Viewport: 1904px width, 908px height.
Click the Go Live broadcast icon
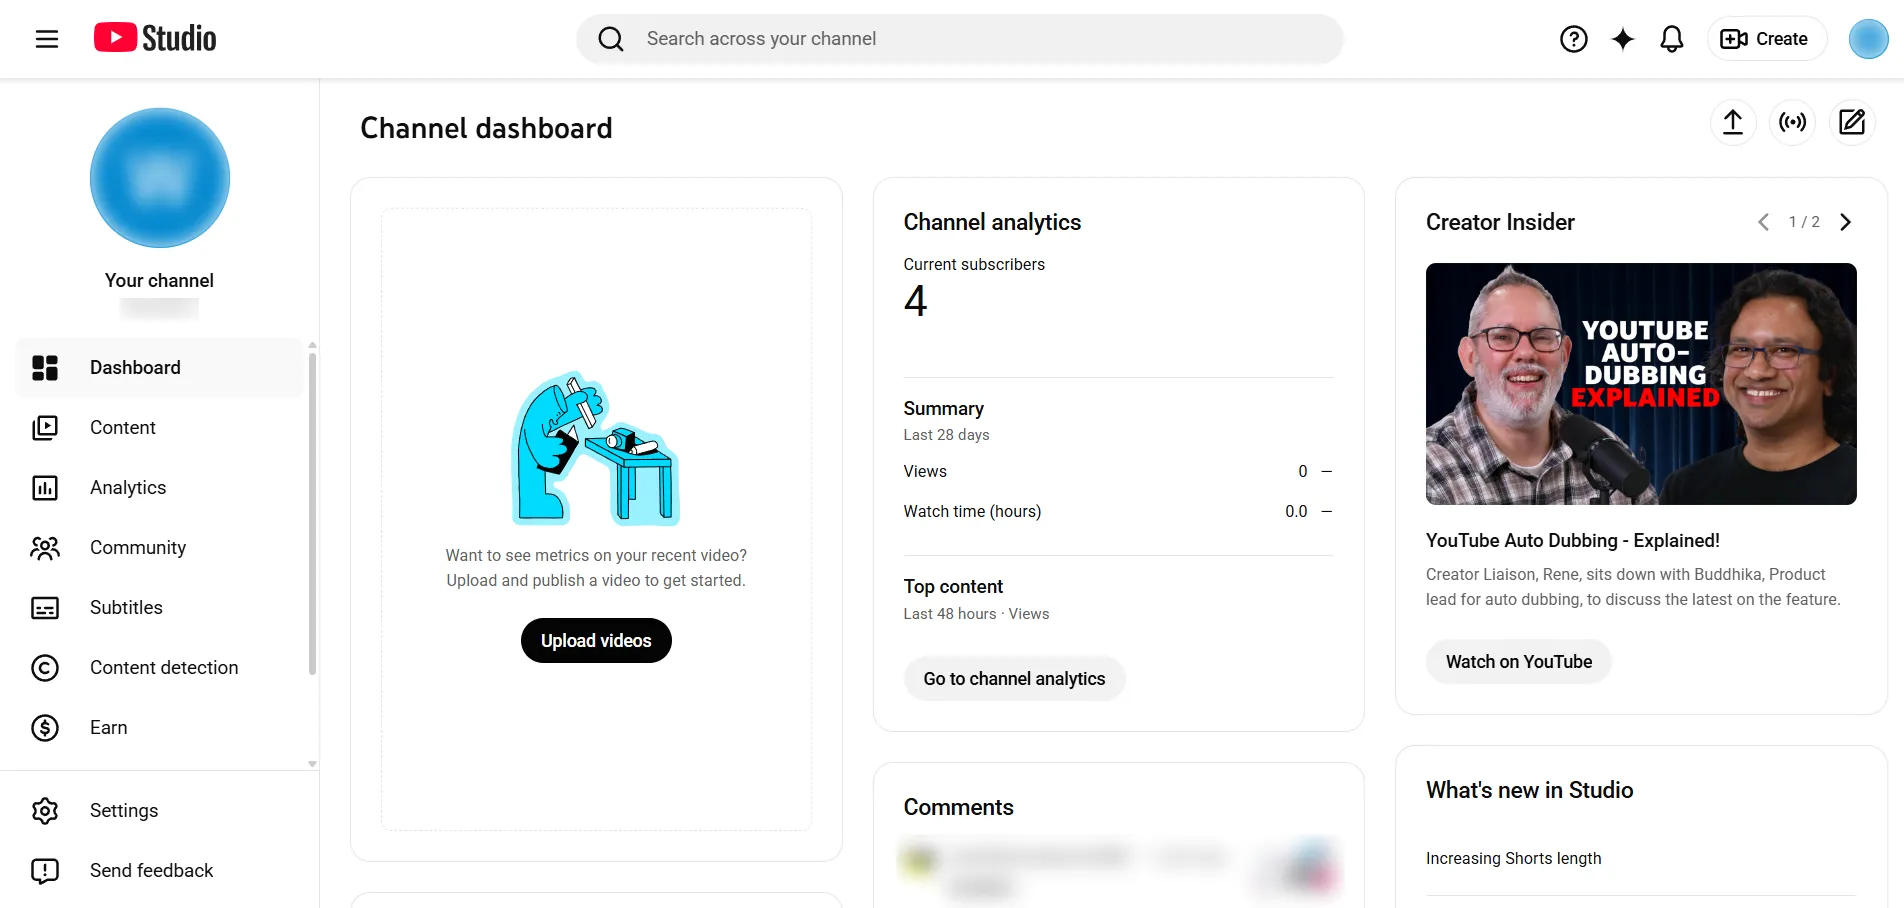(1792, 122)
